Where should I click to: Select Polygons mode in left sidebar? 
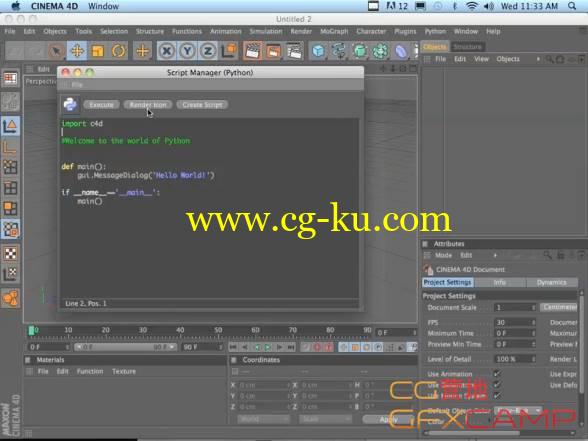[10, 208]
